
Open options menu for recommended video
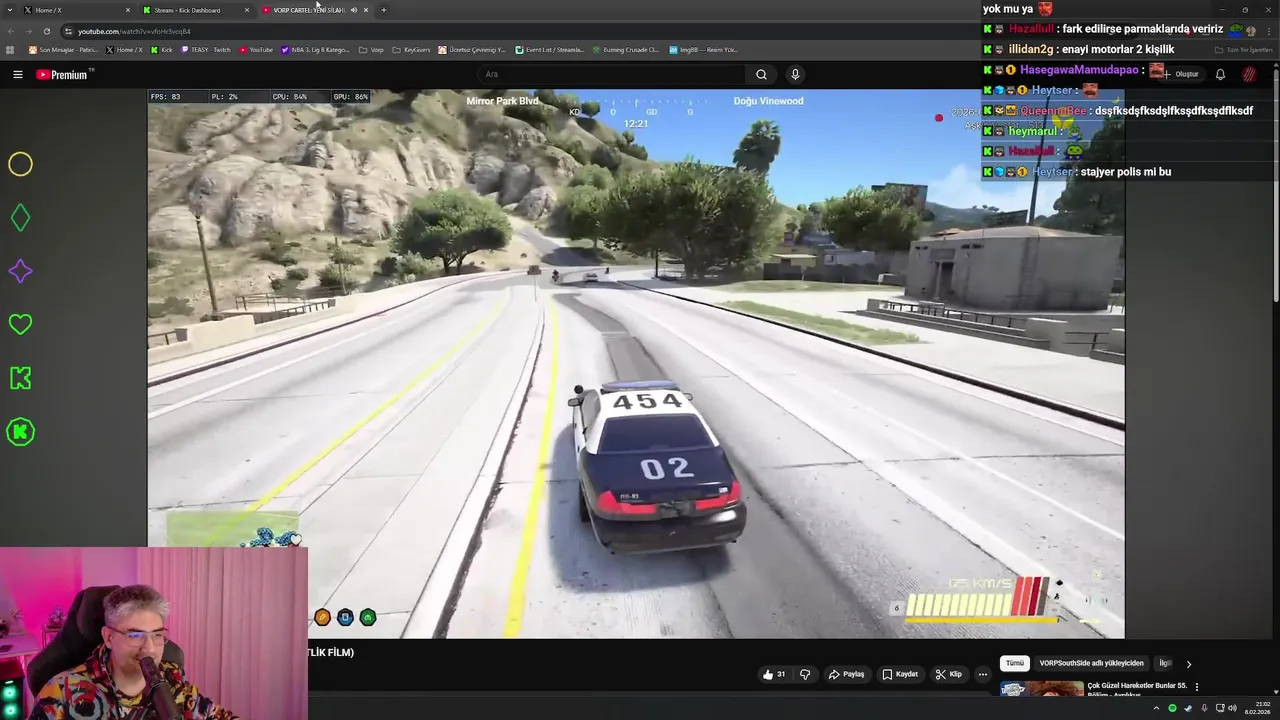point(1196,686)
